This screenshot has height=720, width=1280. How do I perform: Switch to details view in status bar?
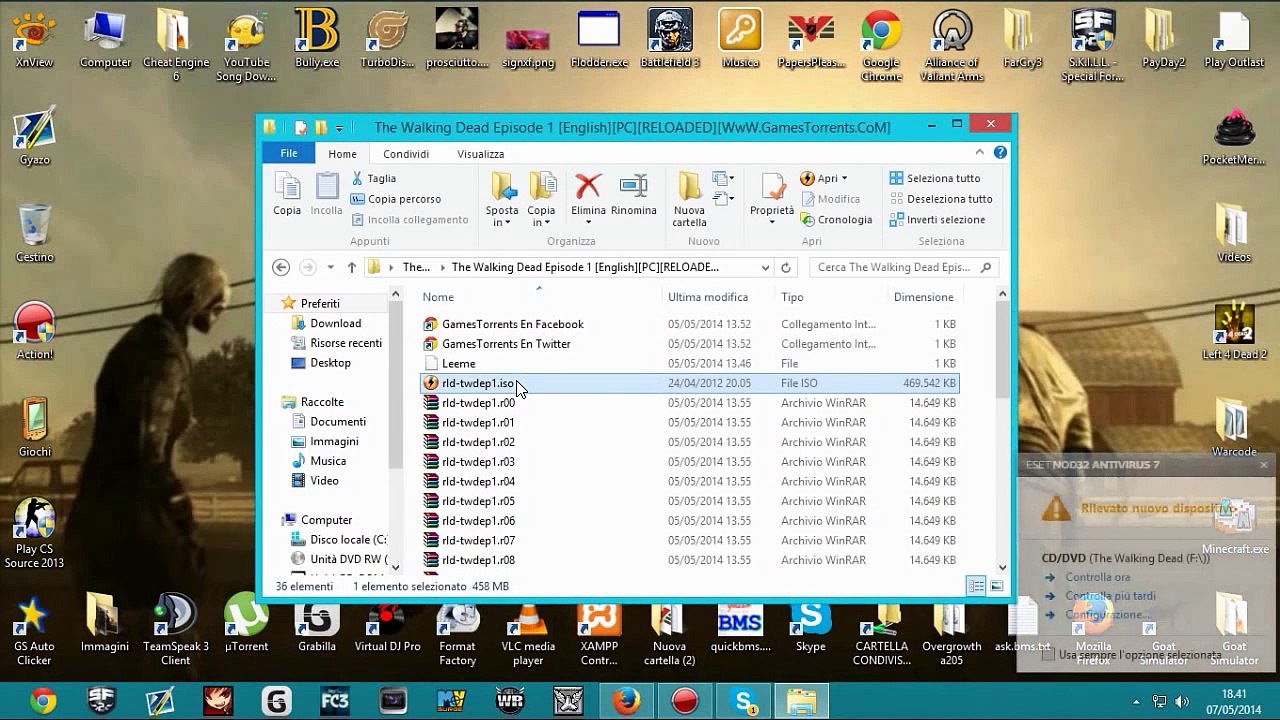coord(976,586)
